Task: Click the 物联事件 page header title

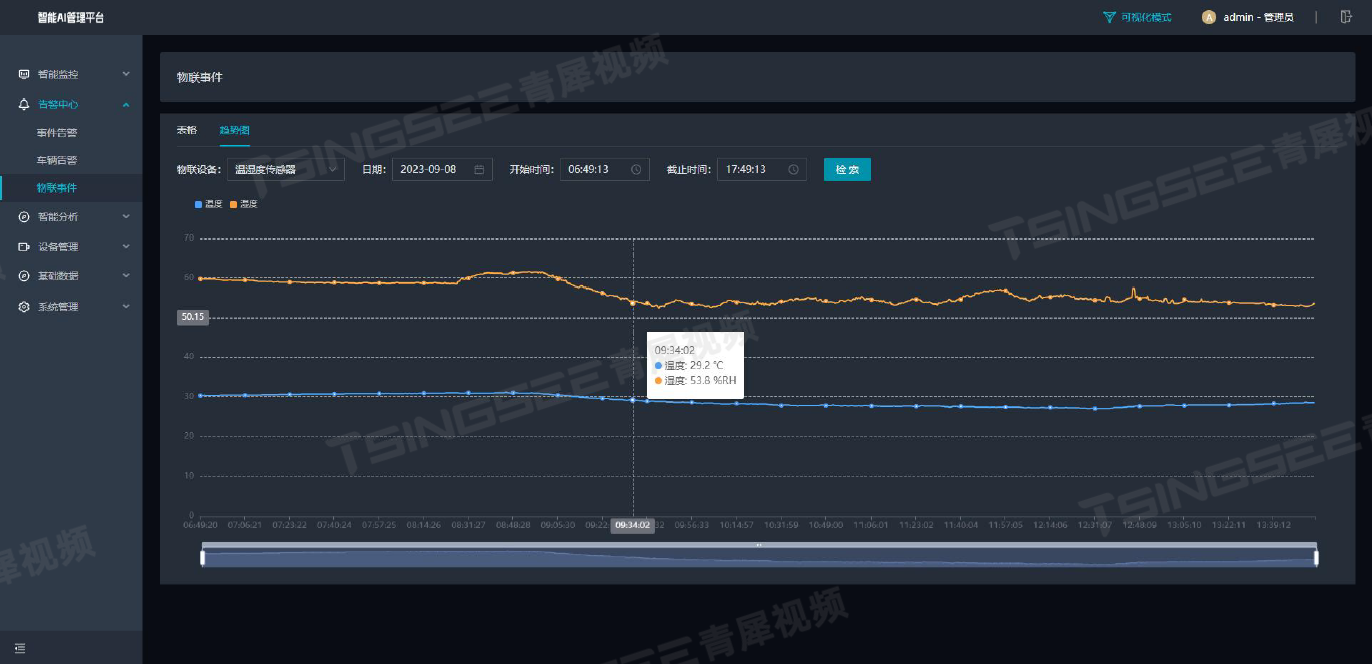Action: 199,77
